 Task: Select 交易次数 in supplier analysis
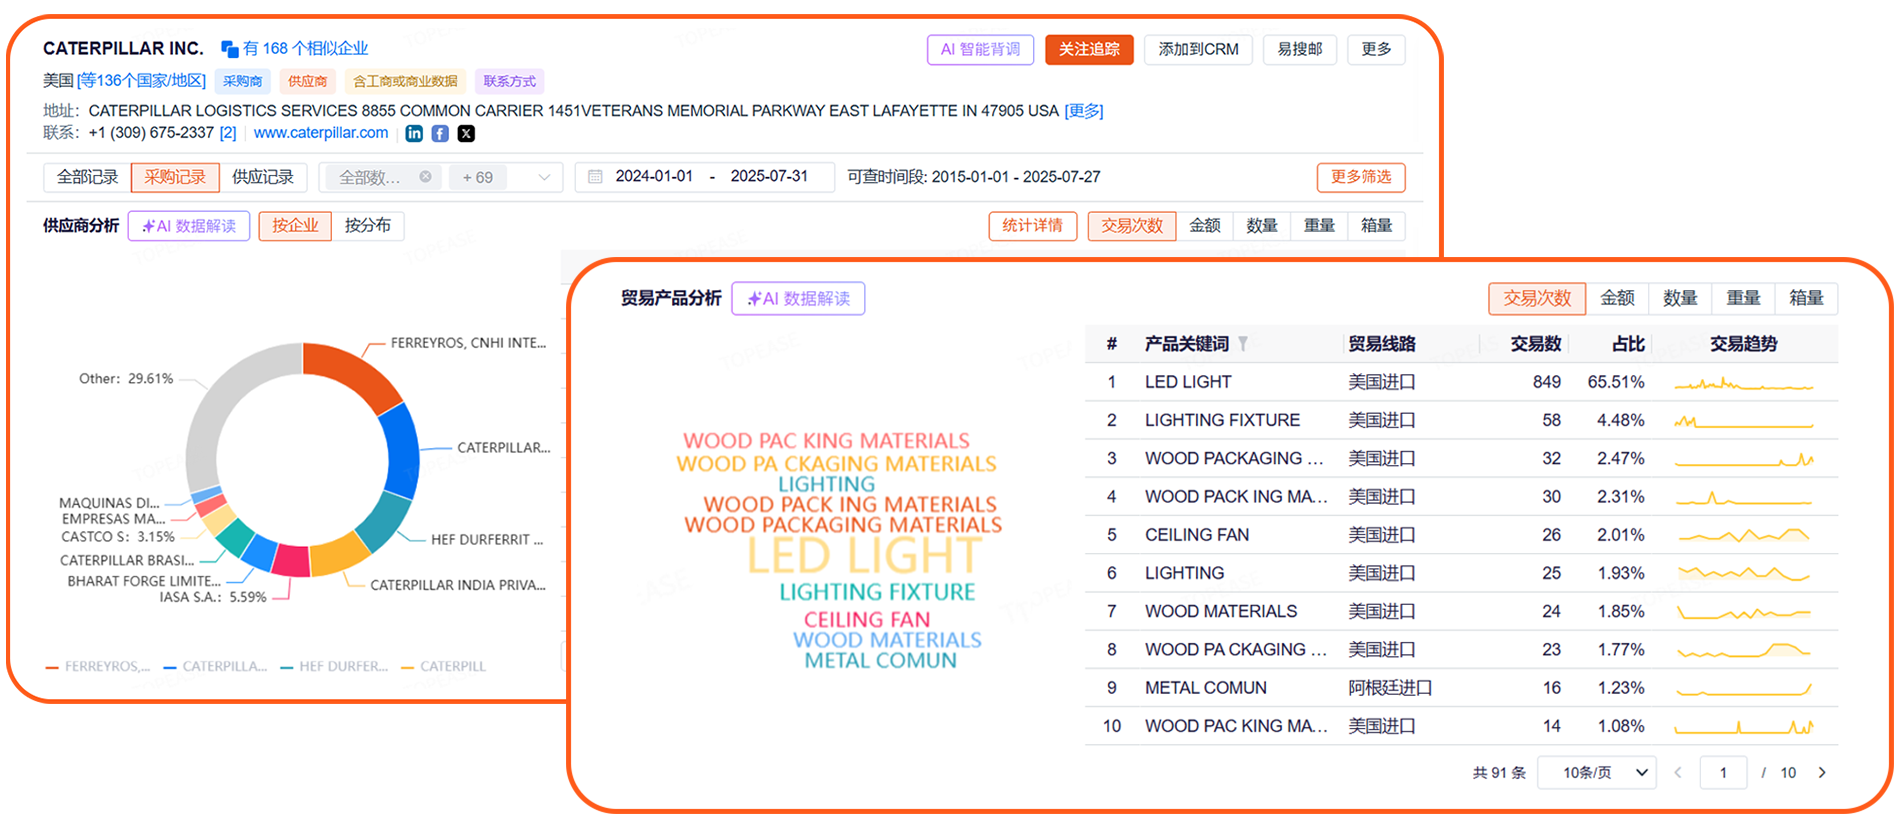coord(1132,226)
